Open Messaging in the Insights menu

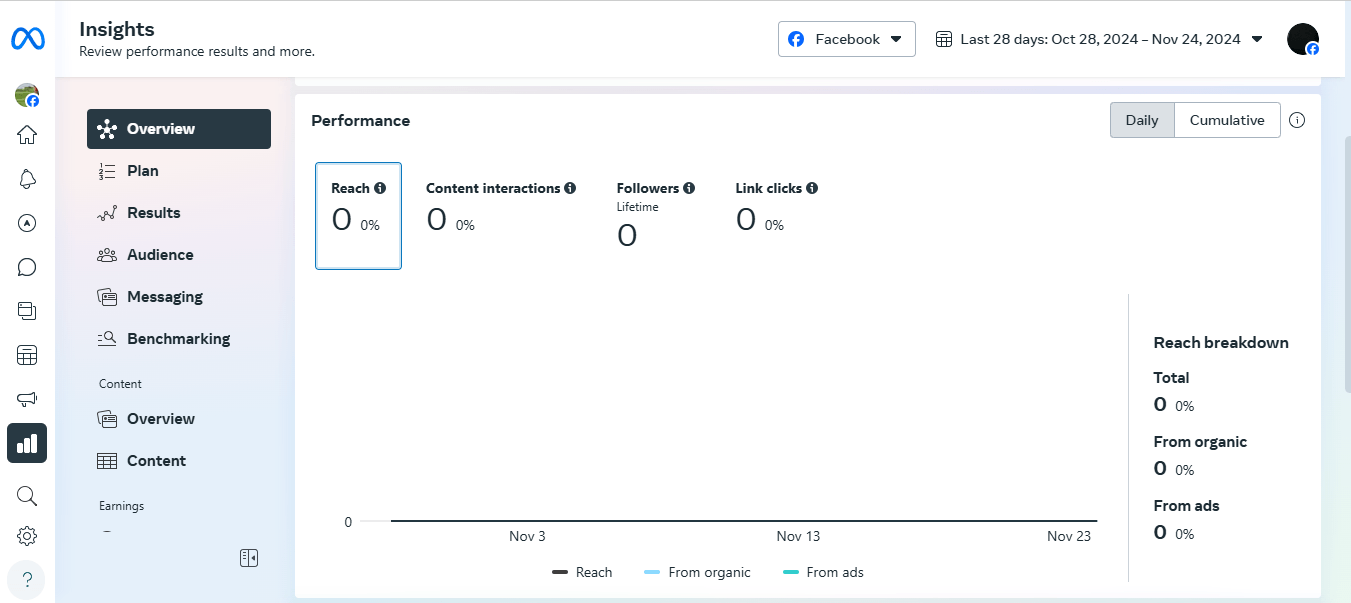179,297
